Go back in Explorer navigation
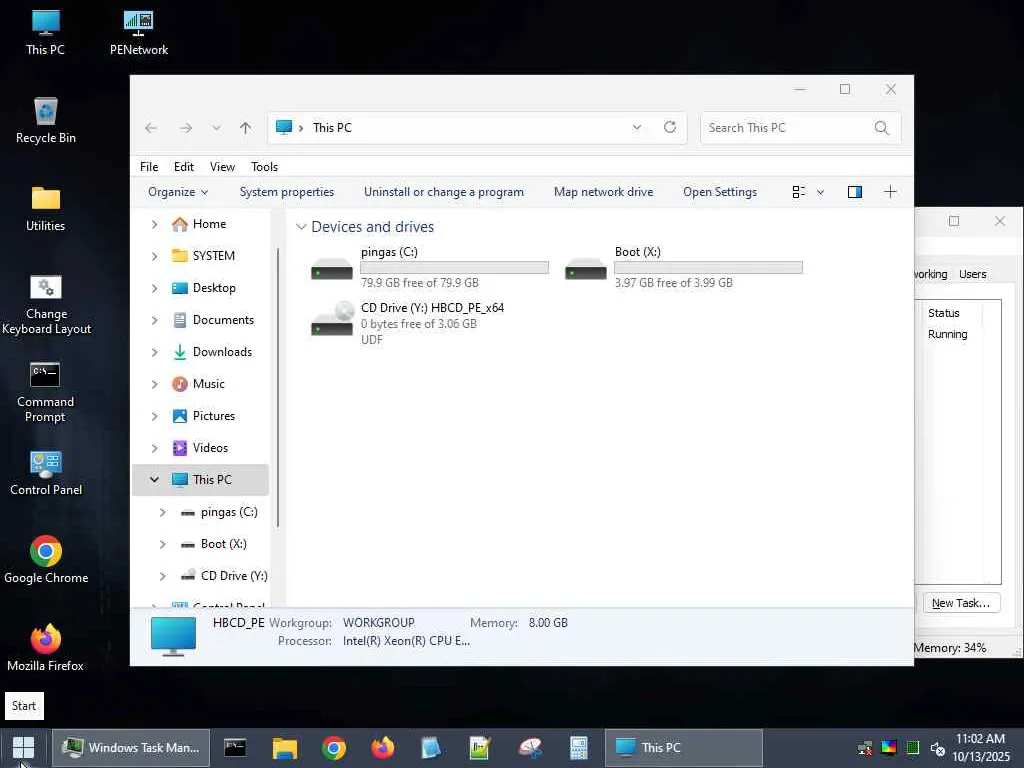Viewport: 1024px width, 768px height. [151, 128]
